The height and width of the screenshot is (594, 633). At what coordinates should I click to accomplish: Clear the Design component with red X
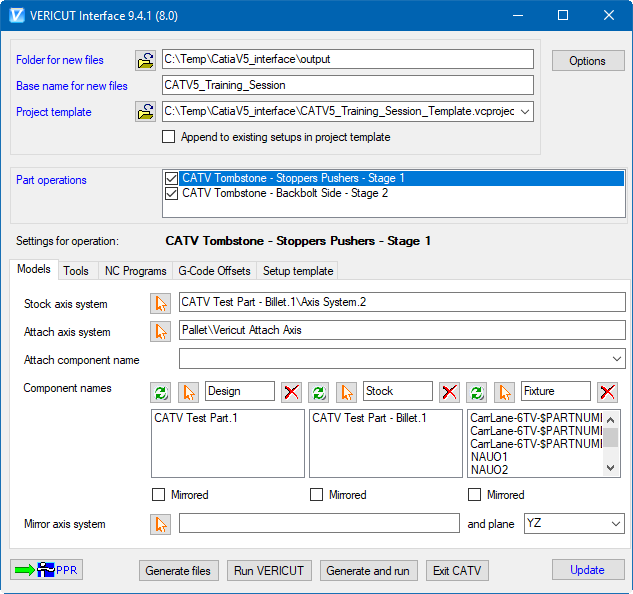(291, 392)
